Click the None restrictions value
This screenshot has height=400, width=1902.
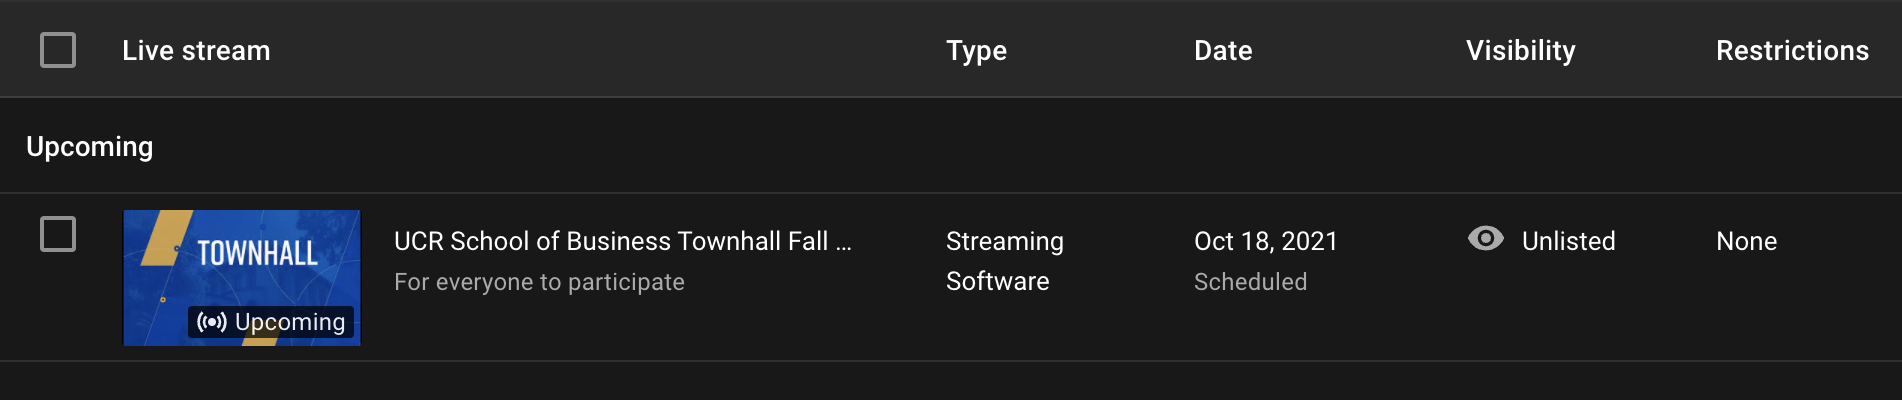1746,241
